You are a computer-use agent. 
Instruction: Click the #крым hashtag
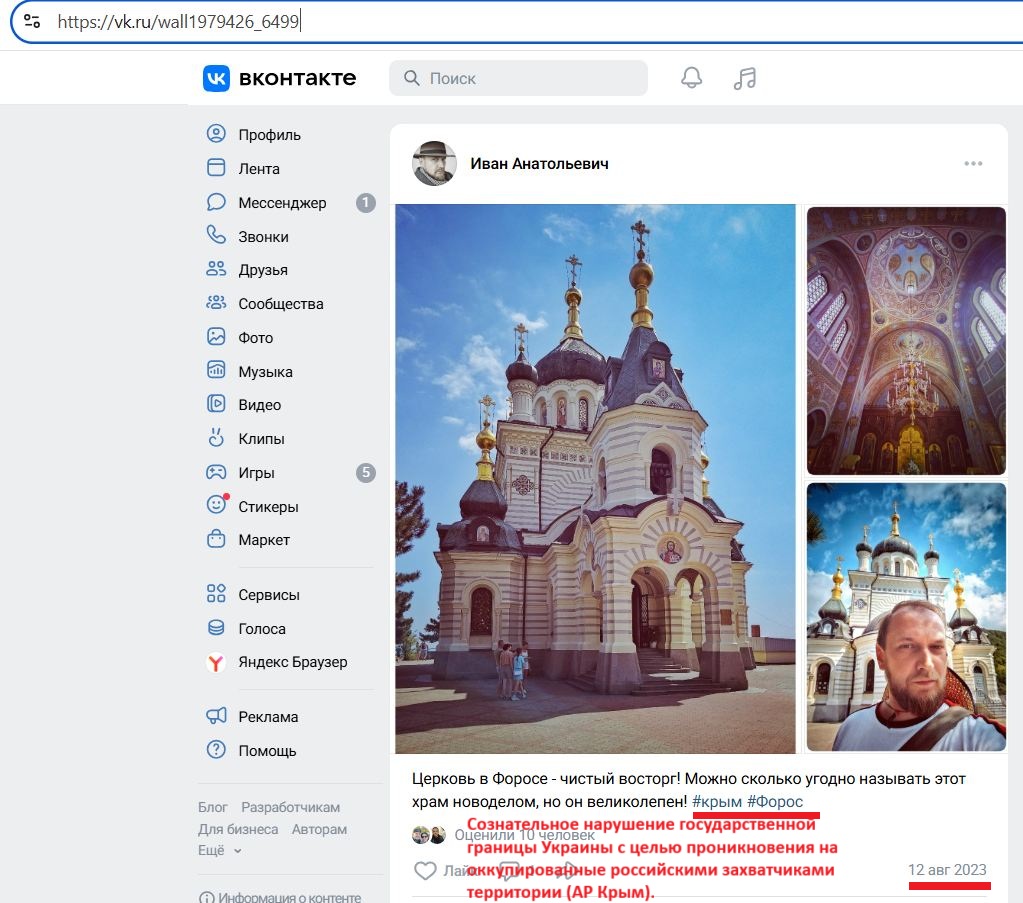click(x=717, y=801)
